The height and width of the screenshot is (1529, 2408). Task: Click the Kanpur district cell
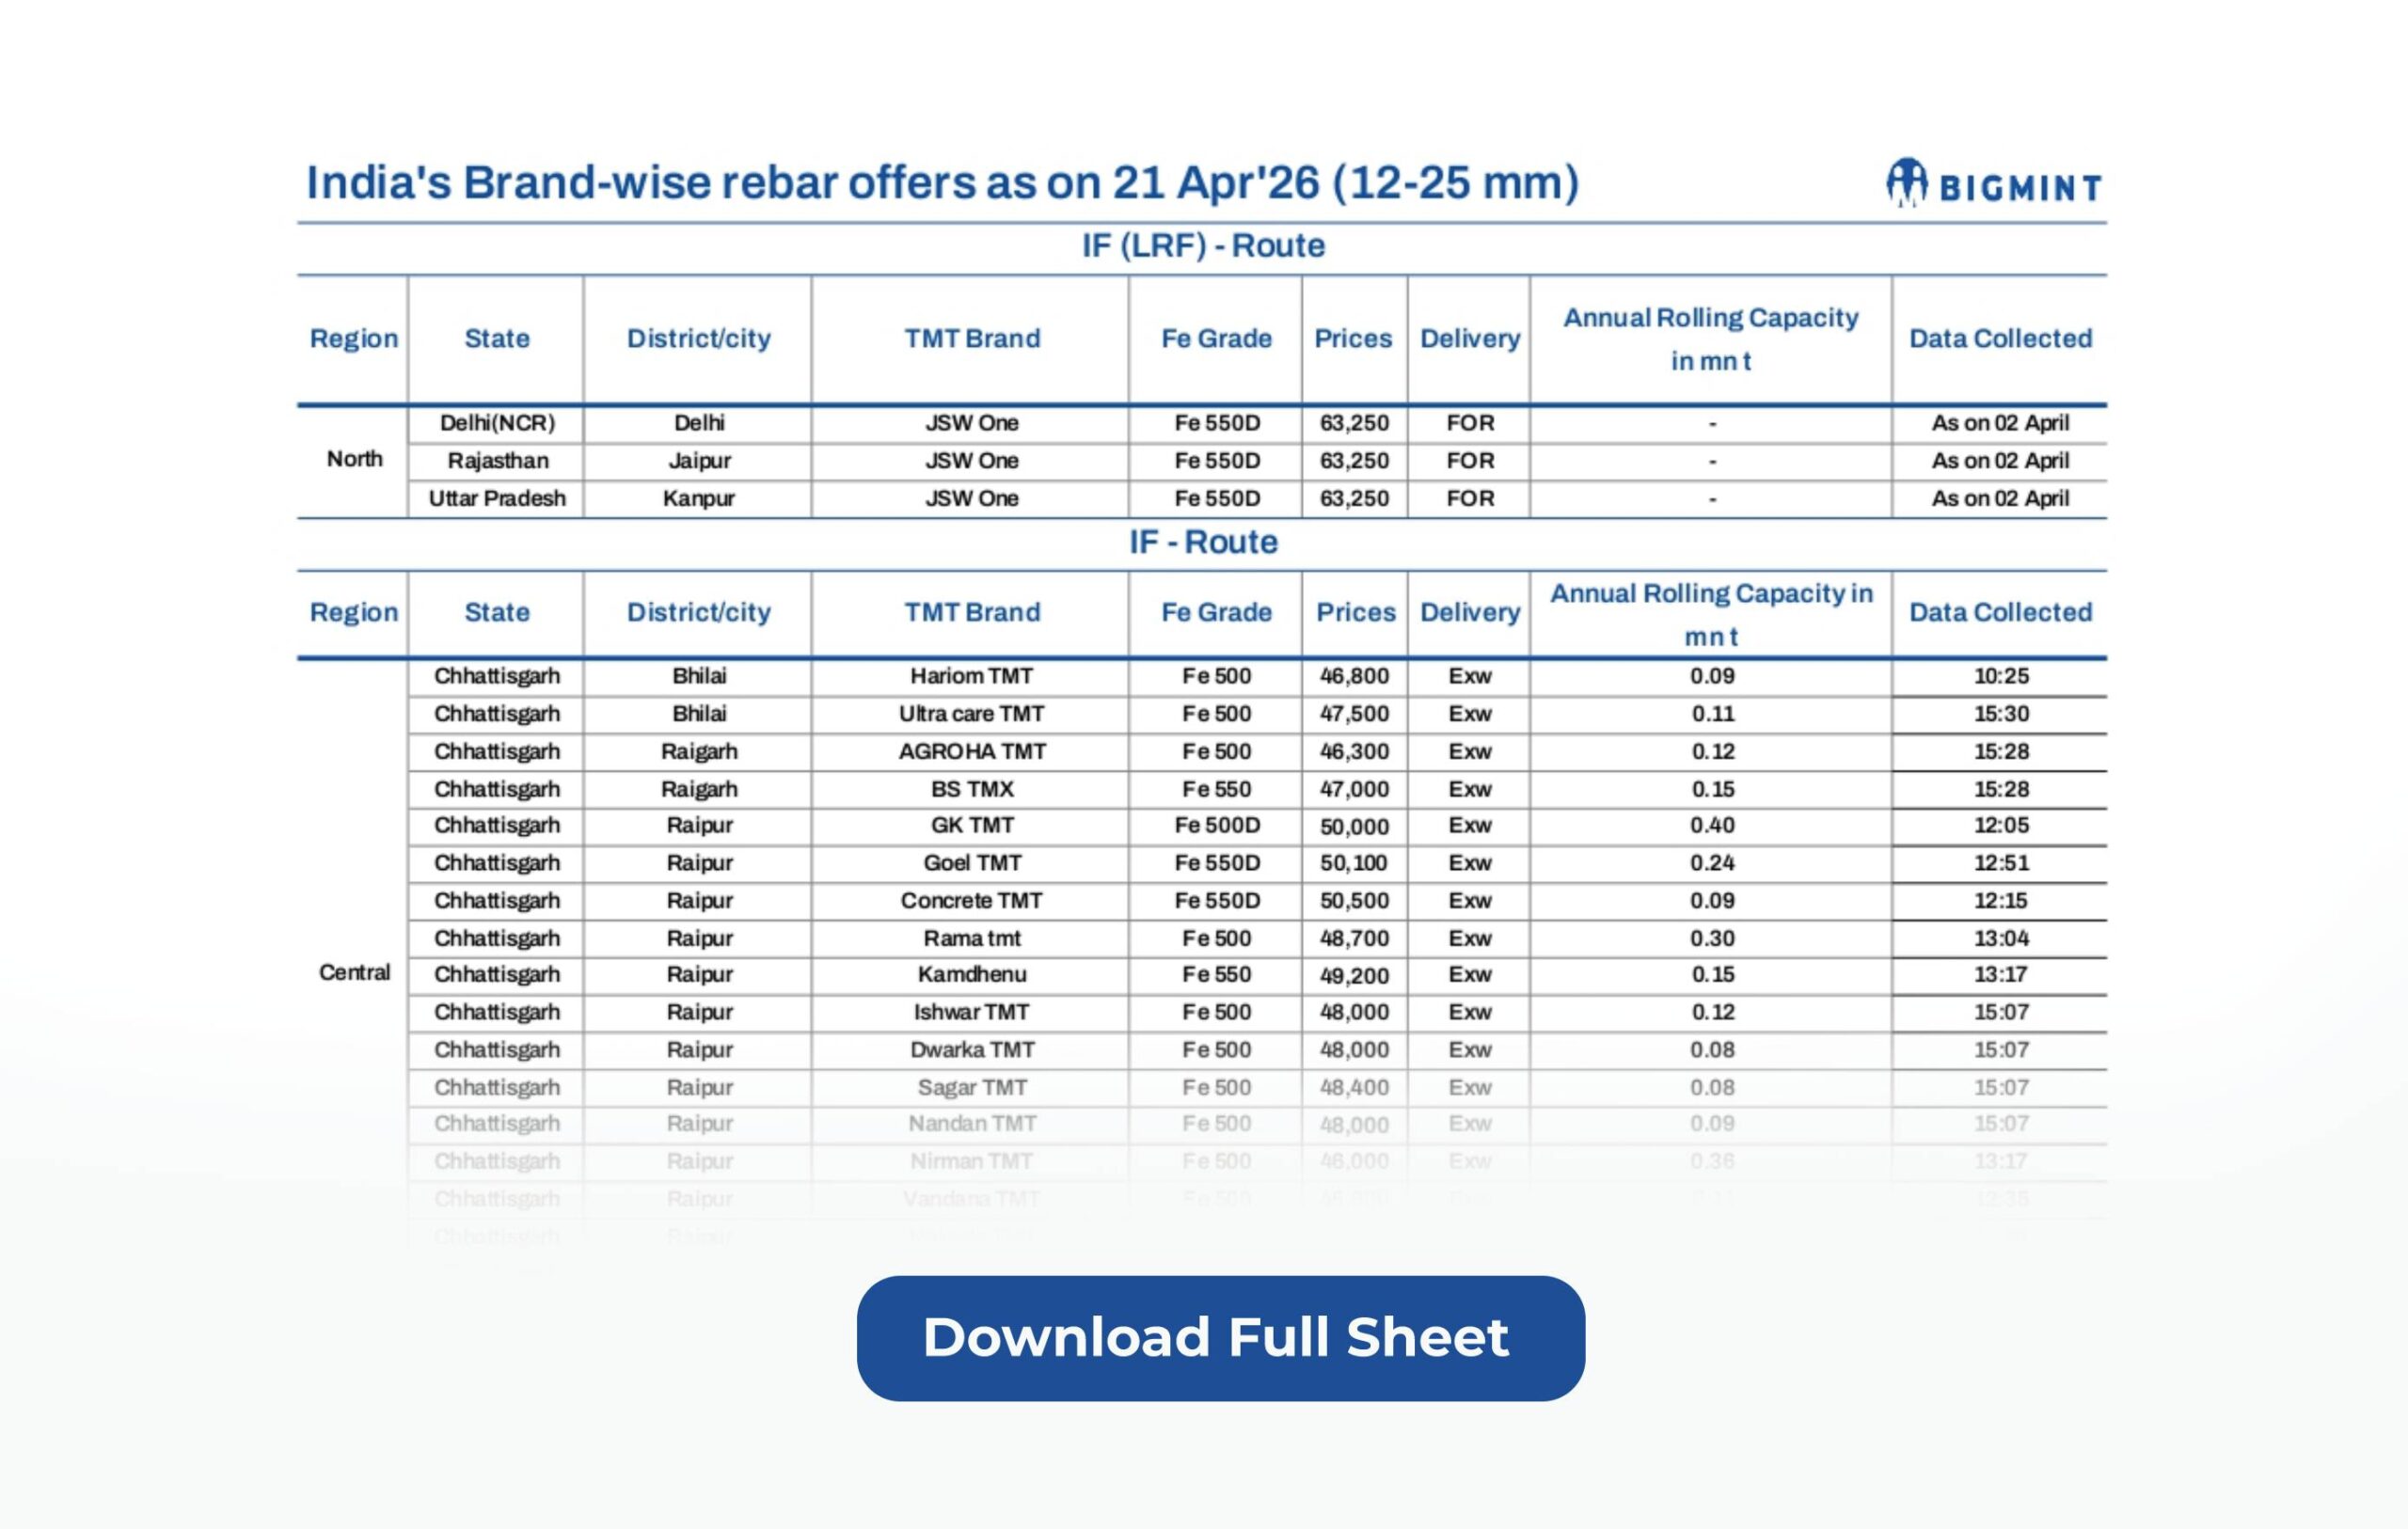[x=699, y=498]
